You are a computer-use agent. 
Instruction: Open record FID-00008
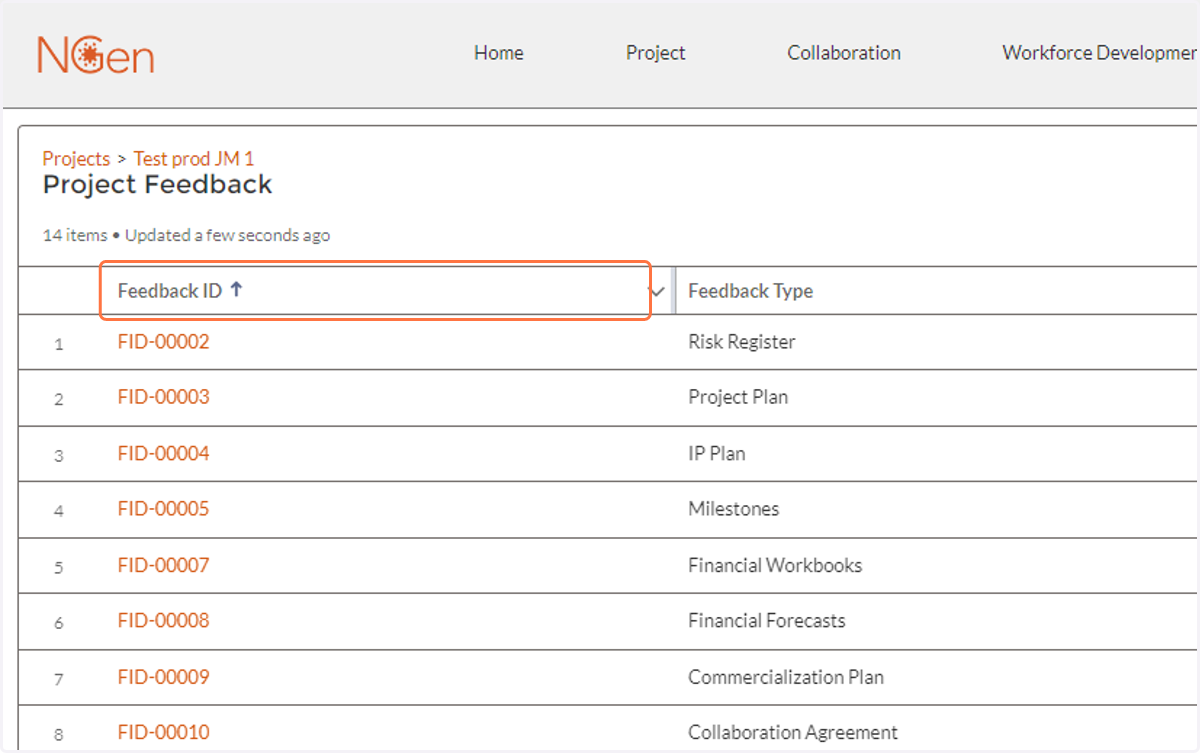point(163,621)
